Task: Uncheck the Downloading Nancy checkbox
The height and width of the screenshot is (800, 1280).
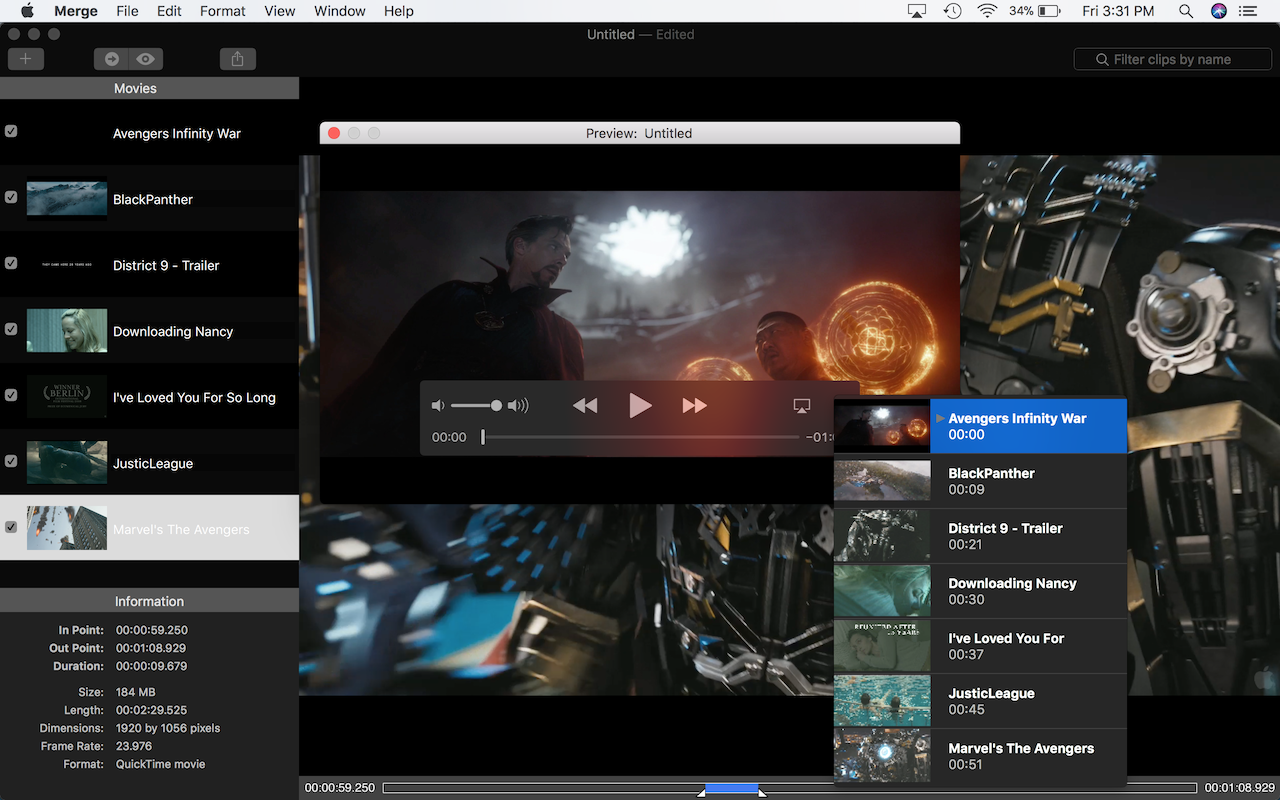Action: tap(11, 329)
